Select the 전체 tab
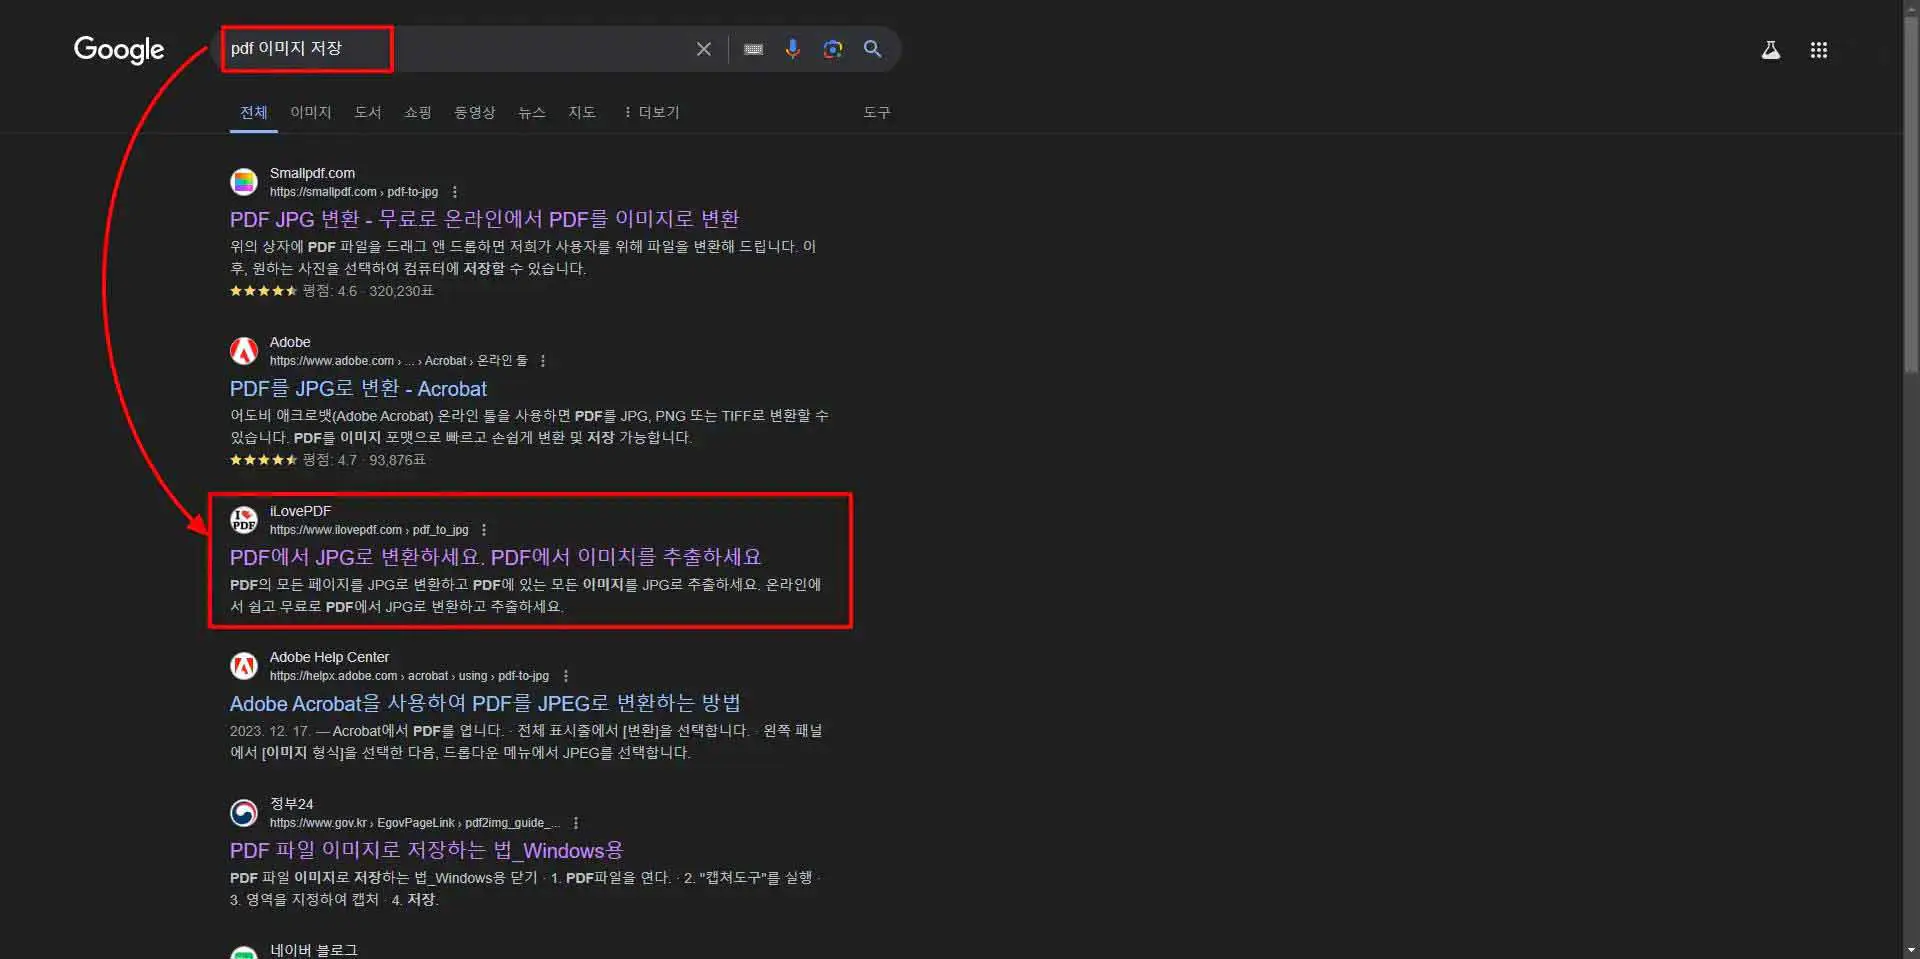Screen dimensions: 1920x959 pos(254,112)
